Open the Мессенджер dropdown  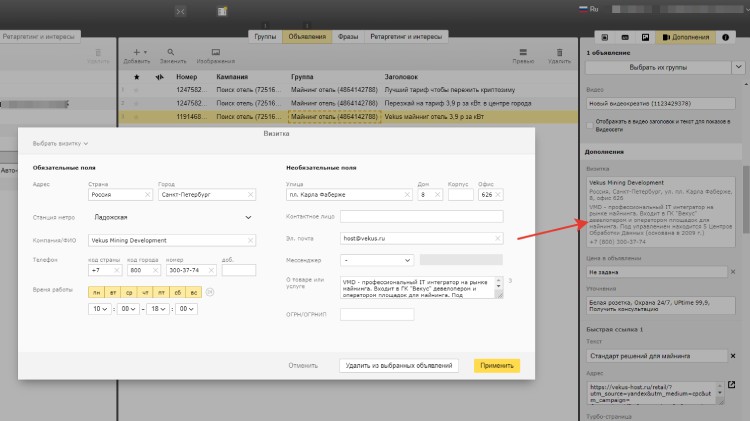tap(377, 260)
